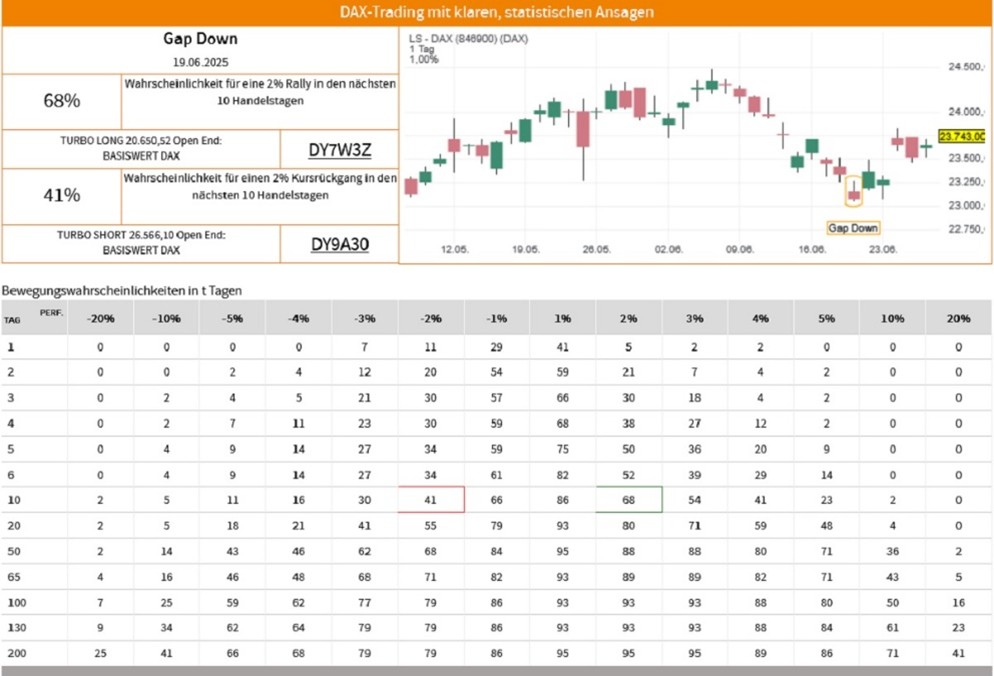Click the 2% Kursrückgang probability description text
Viewport: 994px width, 676px height.
point(260,186)
